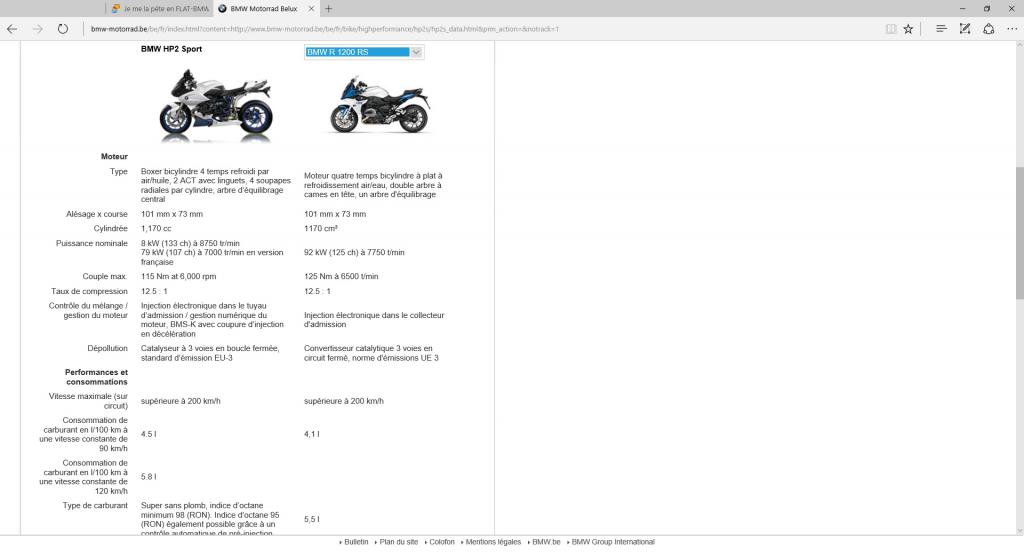
Task: Open the Bulletin footer link
Action: click(x=356, y=542)
